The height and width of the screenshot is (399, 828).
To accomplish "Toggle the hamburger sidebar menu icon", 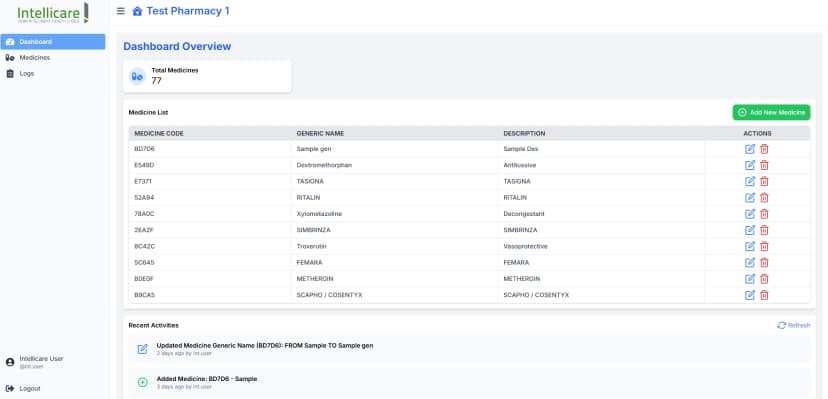I will (120, 11).
